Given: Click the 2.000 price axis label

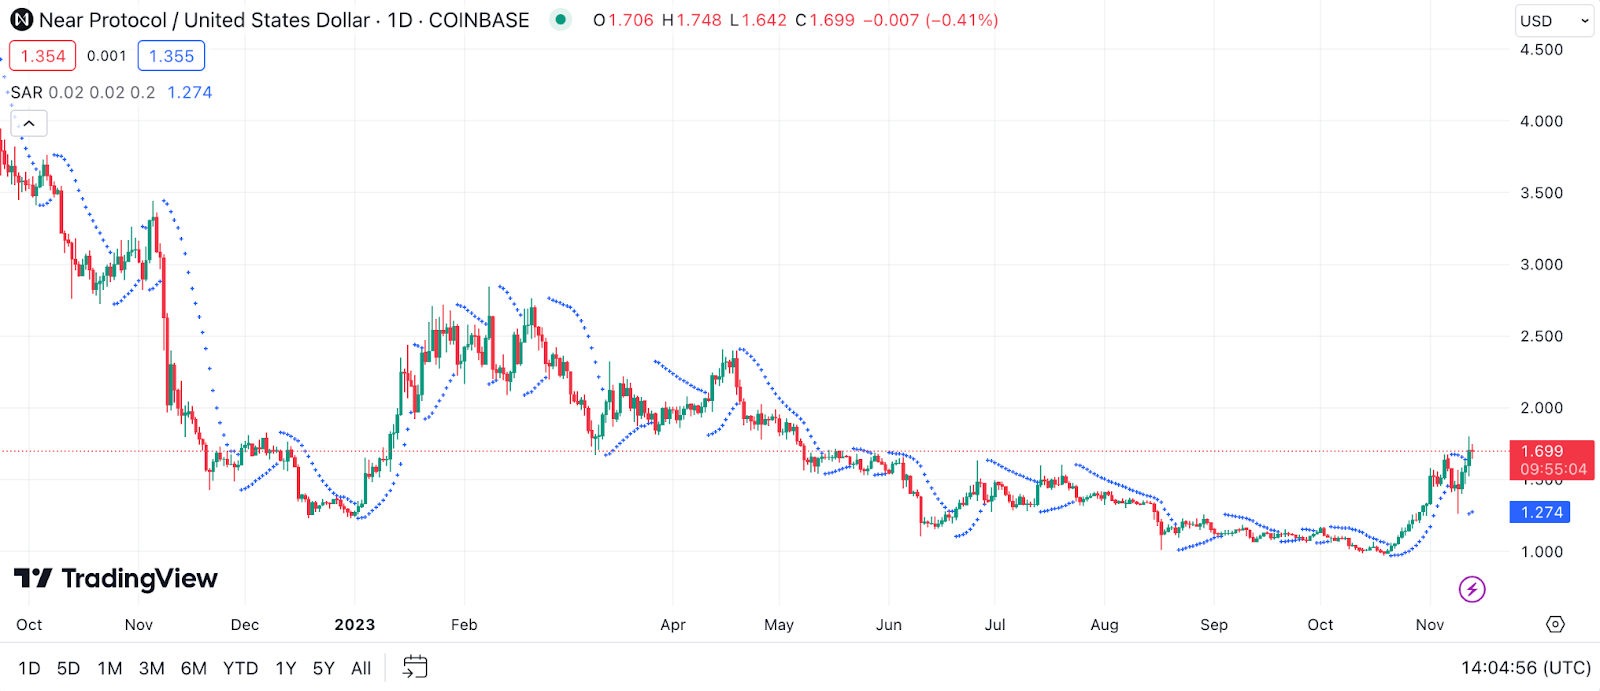Looking at the screenshot, I should pos(1541,408).
